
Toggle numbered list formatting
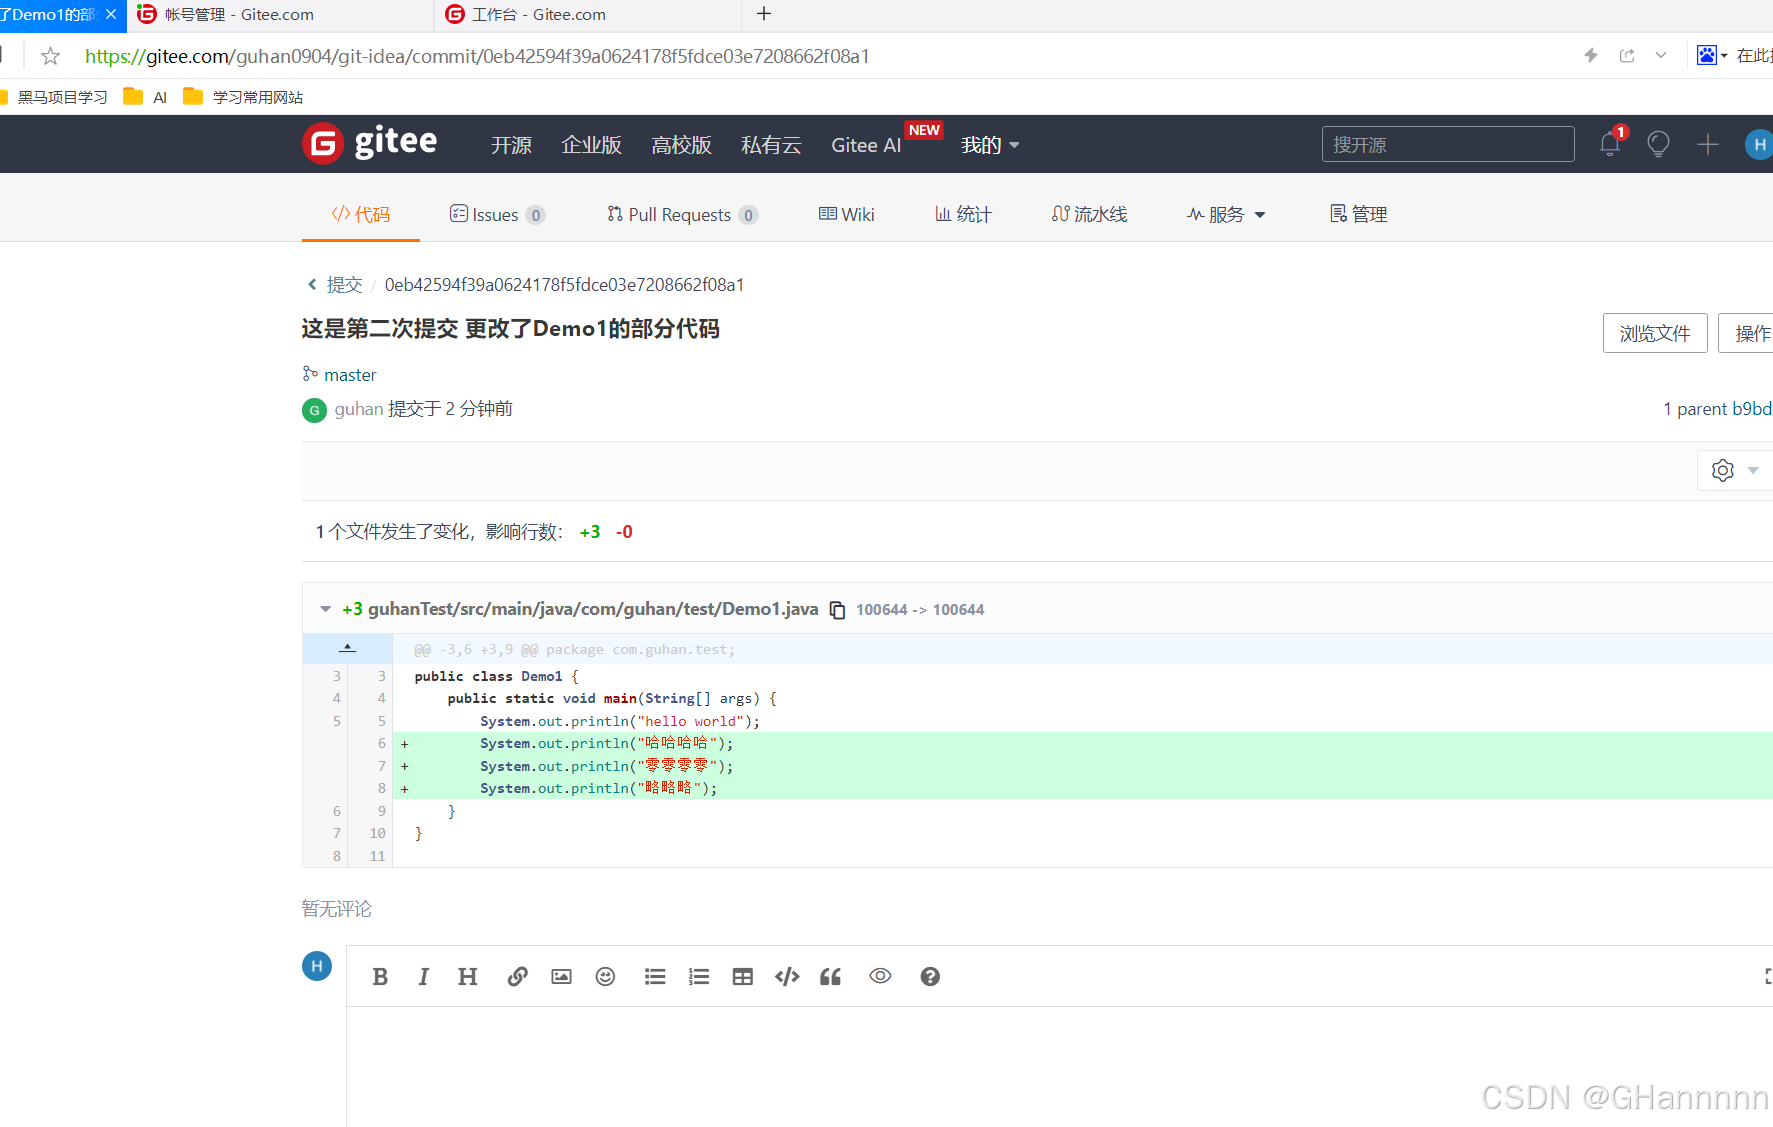coord(698,977)
